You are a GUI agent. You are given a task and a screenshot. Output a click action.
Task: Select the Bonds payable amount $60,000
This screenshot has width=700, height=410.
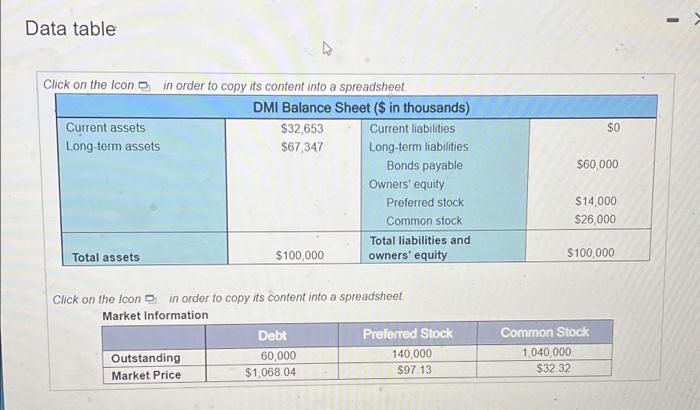pos(597,164)
